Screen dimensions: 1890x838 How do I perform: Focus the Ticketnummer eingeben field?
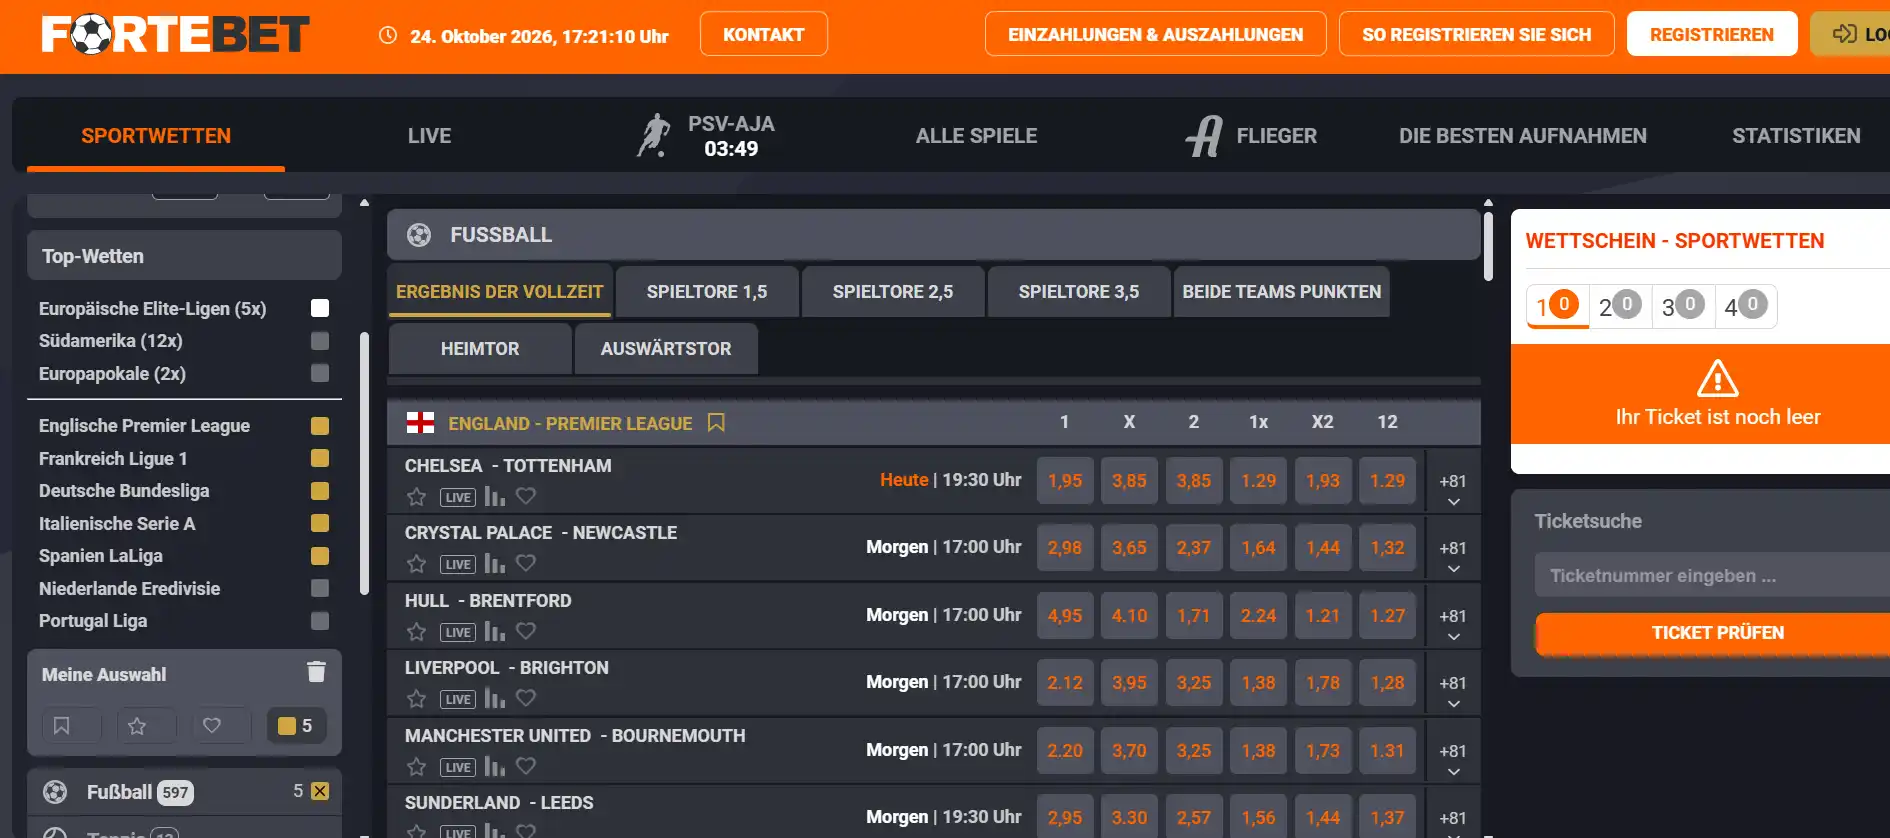coord(1712,576)
